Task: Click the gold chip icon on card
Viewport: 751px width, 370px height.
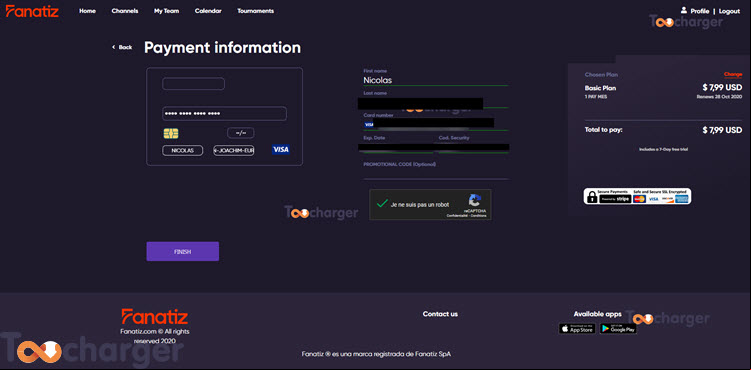Action: point(171,133)
